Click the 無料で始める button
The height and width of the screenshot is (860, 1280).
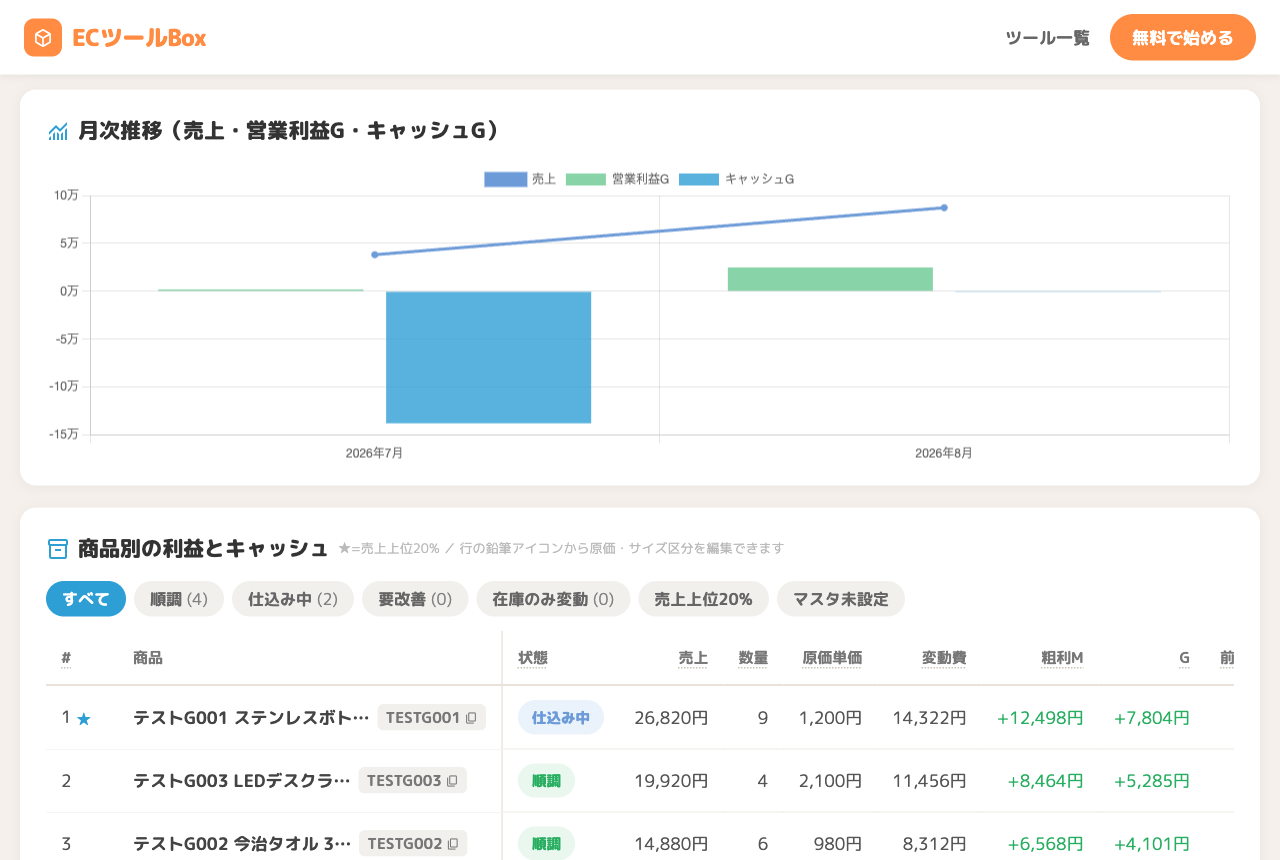1183,38
